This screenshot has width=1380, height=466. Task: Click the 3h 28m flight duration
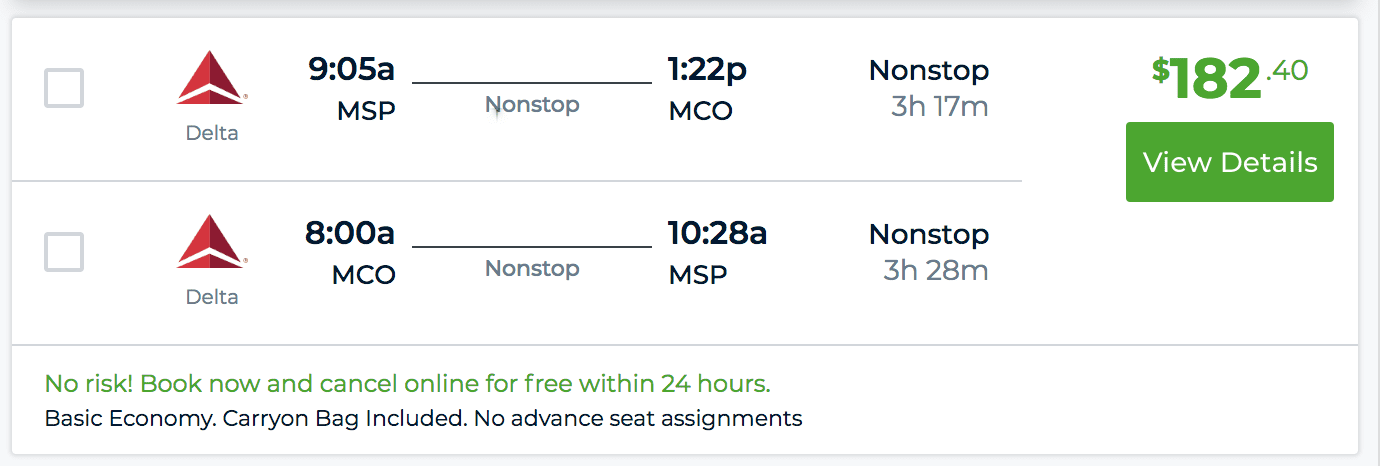pos(936,270)
